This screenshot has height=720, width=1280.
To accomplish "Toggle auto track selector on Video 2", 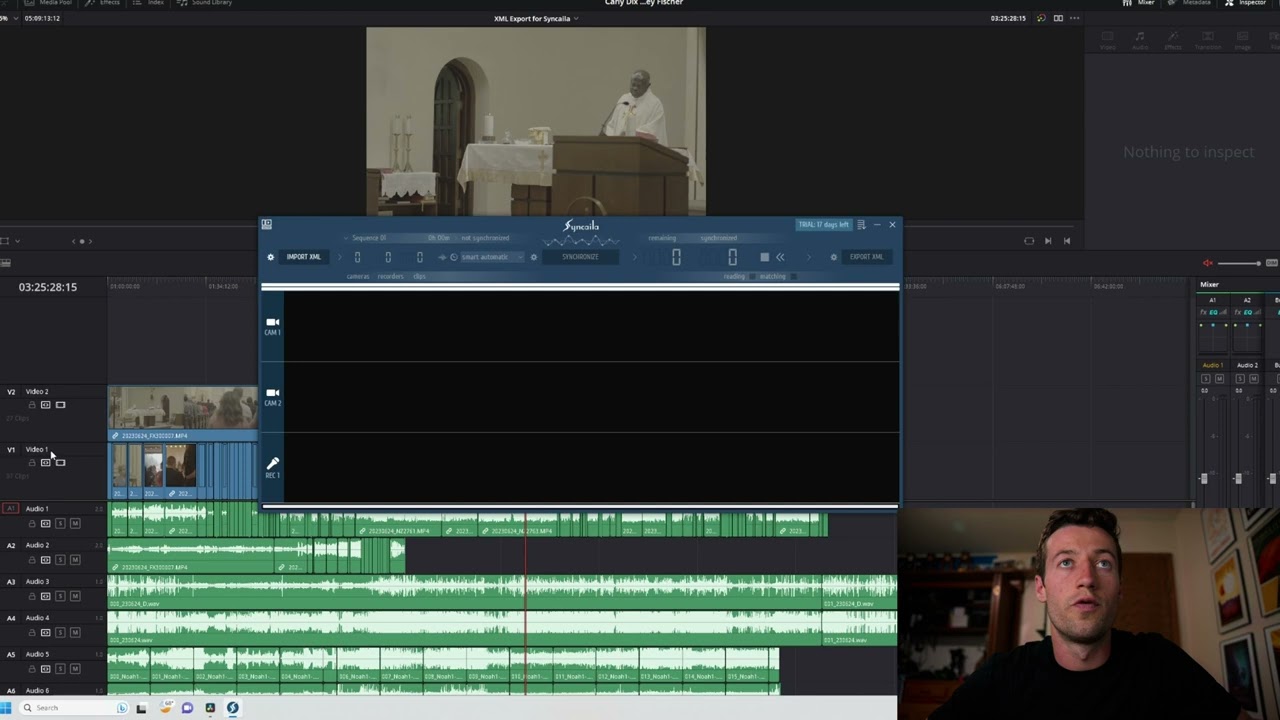I will point(45,405).
